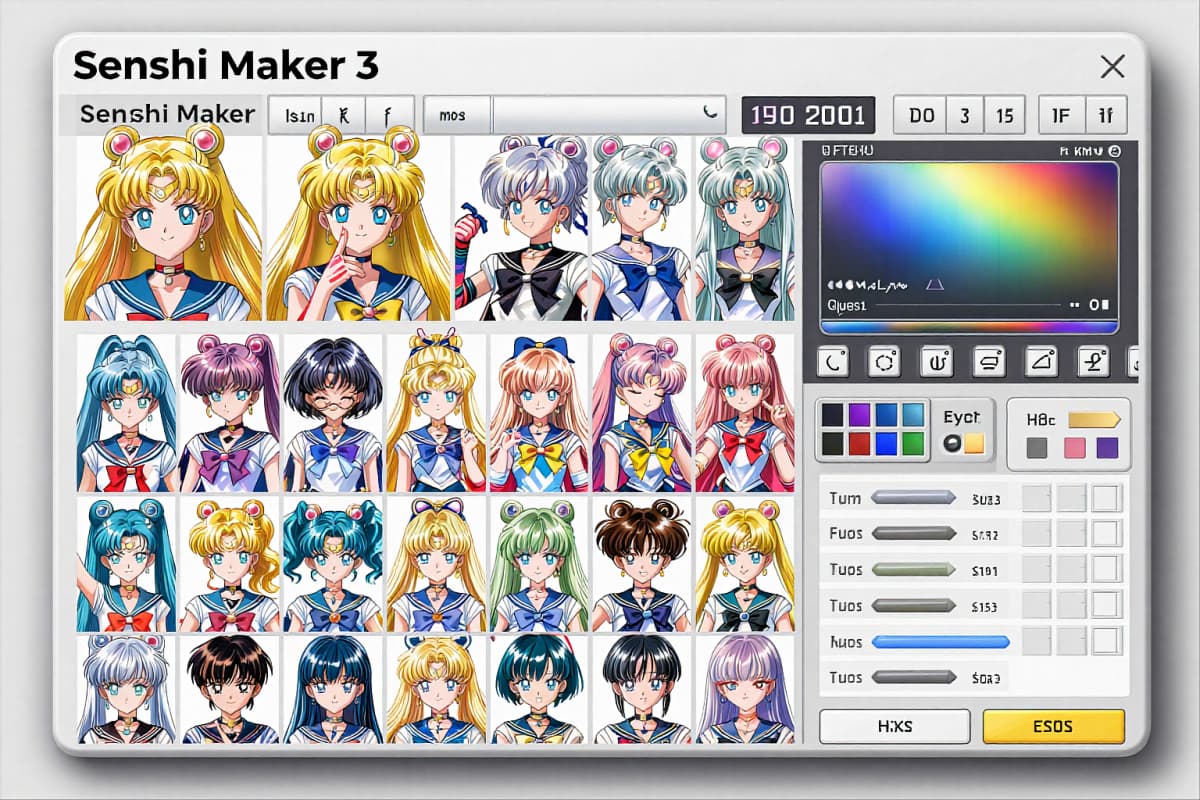Click the 190 2001 counter display

click(x=807, y=115)
